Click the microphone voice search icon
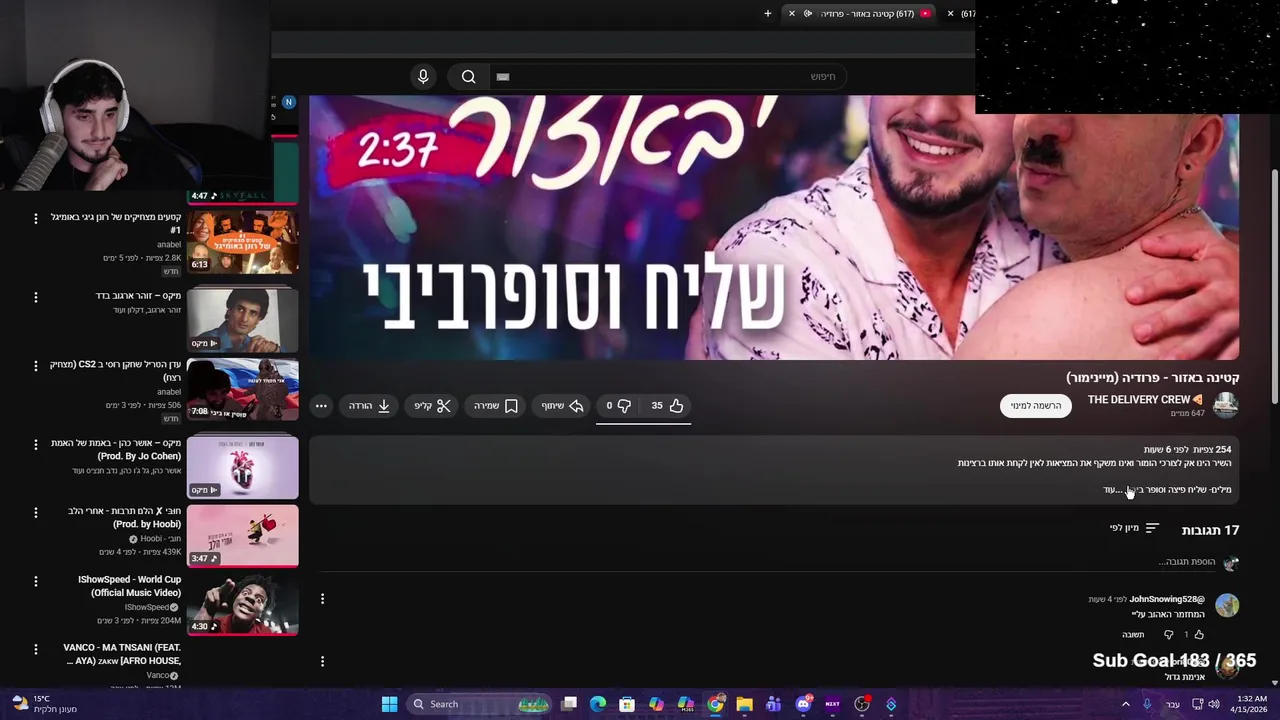 point(423,76)
